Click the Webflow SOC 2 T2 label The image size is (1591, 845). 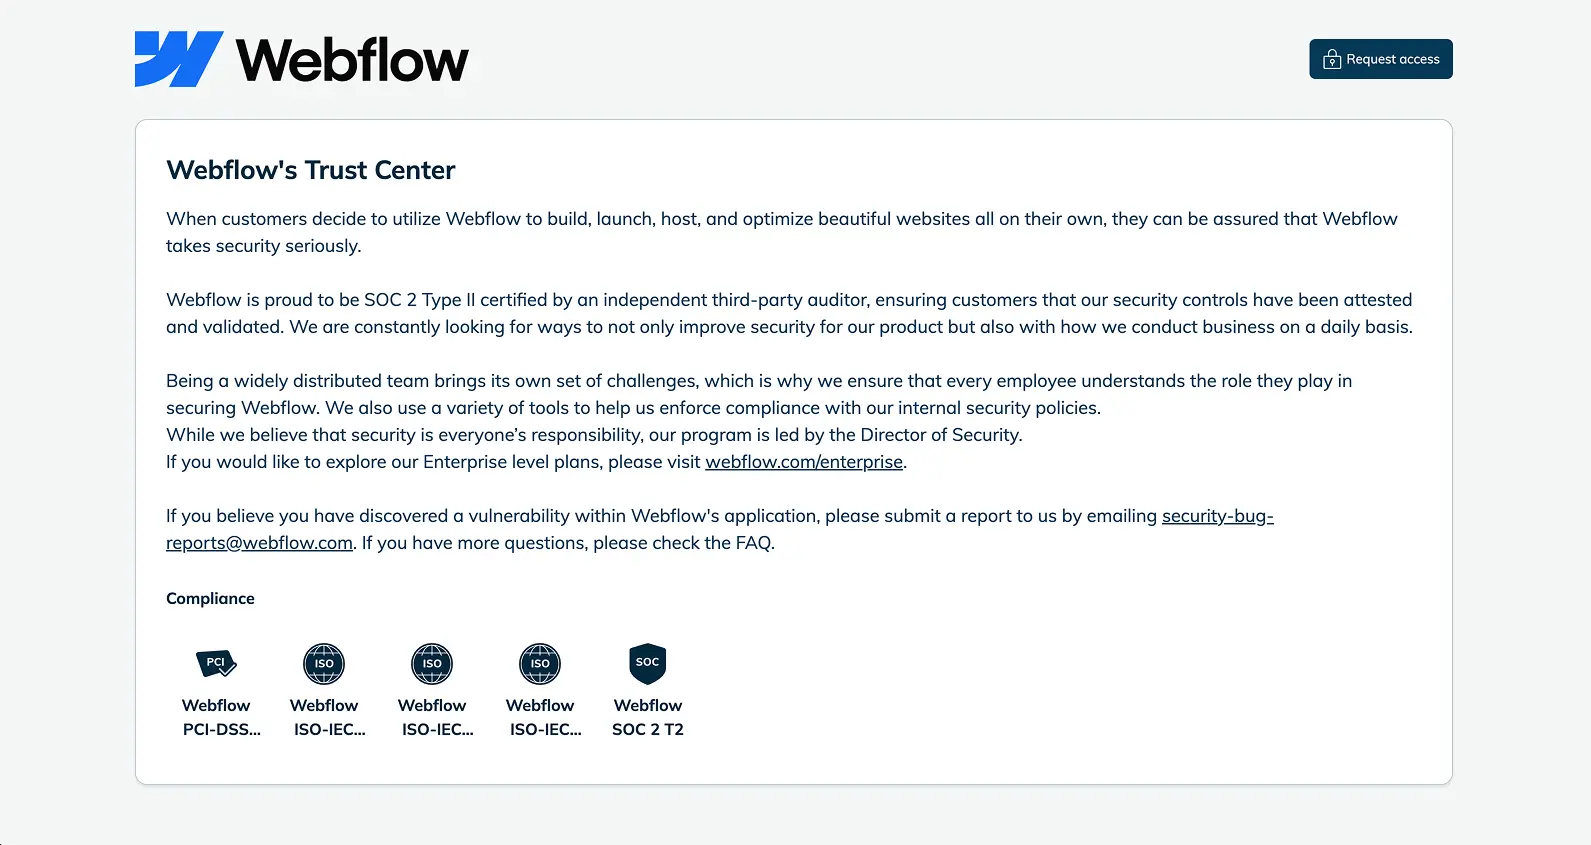click(x=647, y=717)
